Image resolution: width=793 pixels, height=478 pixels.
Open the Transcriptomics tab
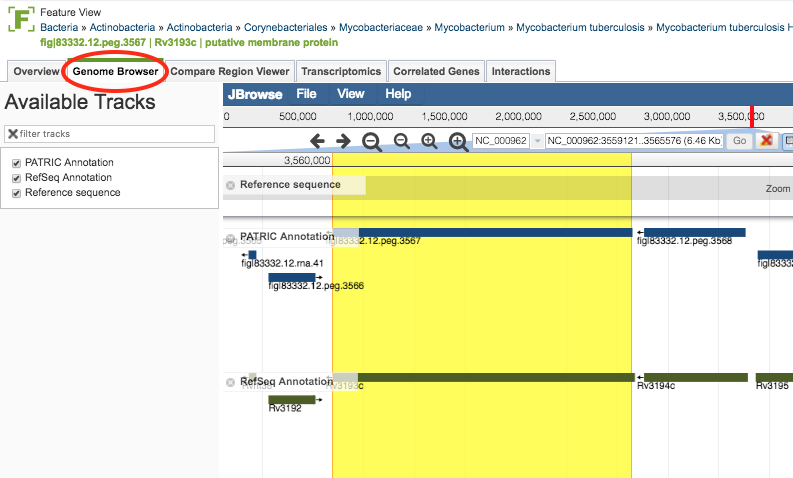click(x=341, y=71)
